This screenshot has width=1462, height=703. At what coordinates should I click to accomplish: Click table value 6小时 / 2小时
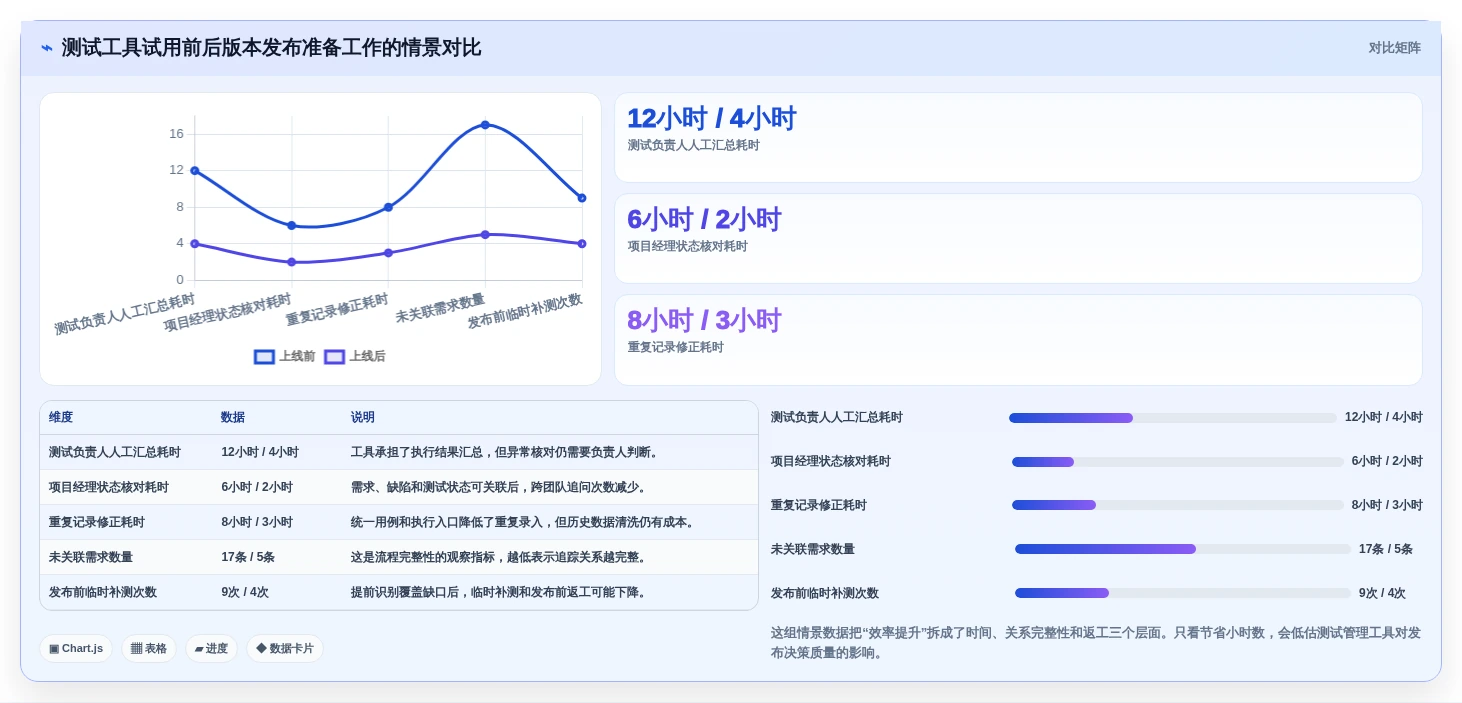click(x=257, y=488)
